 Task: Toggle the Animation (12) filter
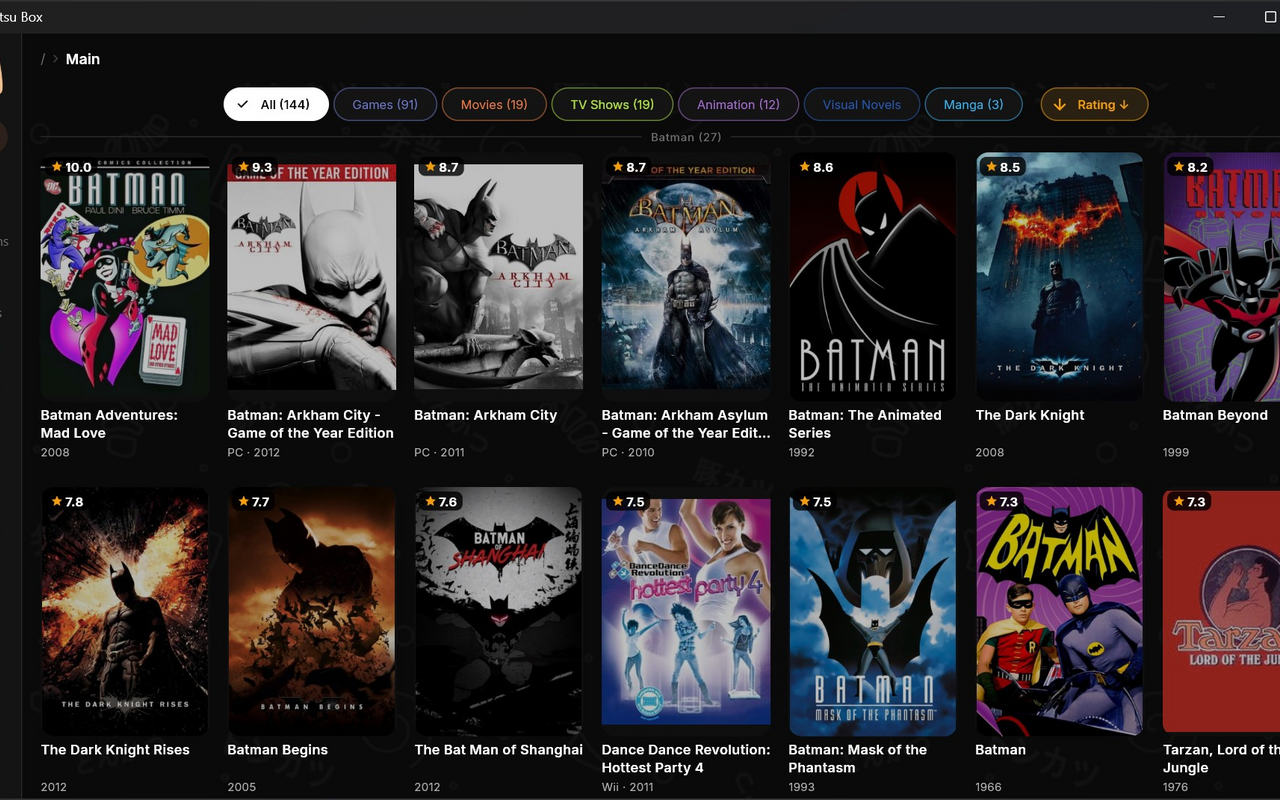(738, 104)
